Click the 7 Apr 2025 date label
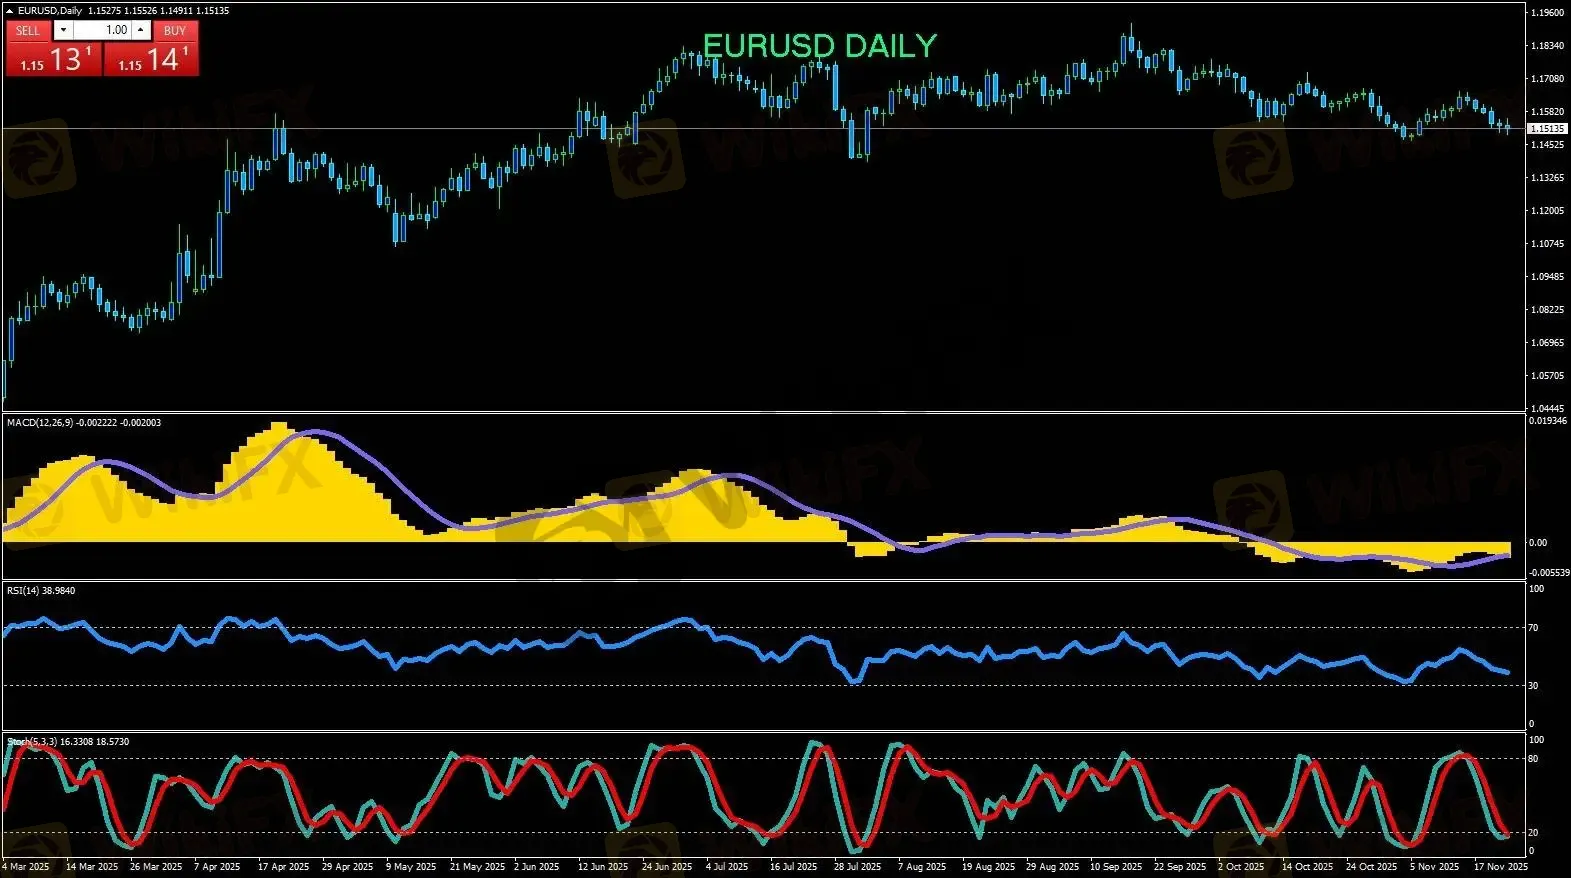This screenshot has height=878, width=1571. coord(217,867)
